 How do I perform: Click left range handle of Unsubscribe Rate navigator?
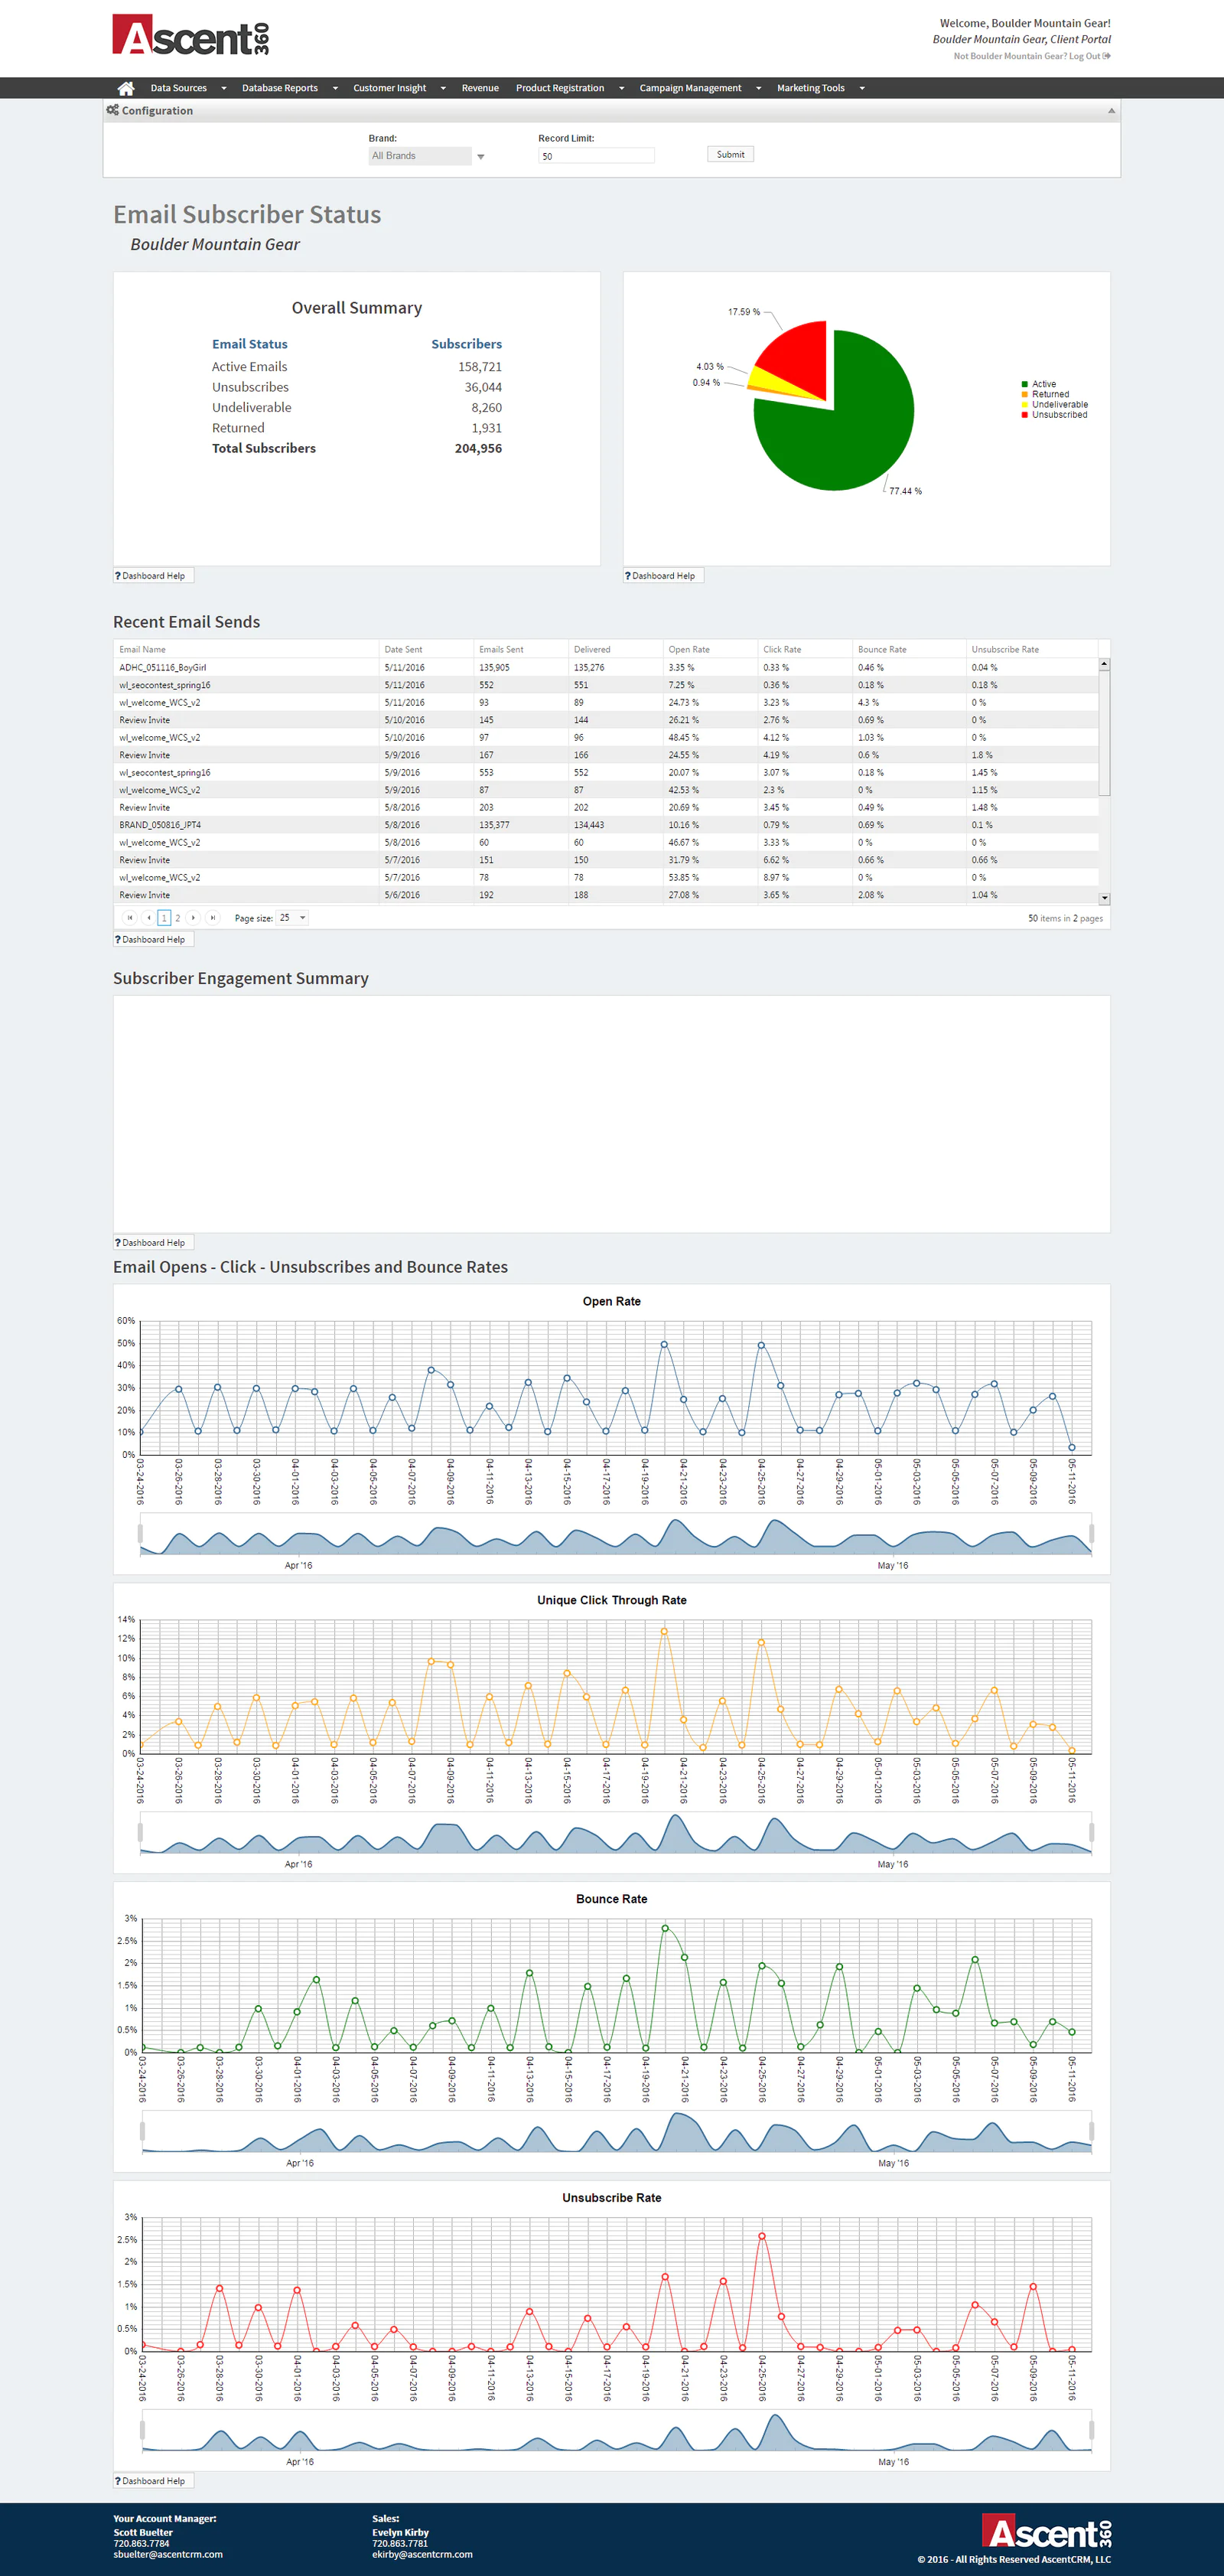click(x=141, y=2430)
